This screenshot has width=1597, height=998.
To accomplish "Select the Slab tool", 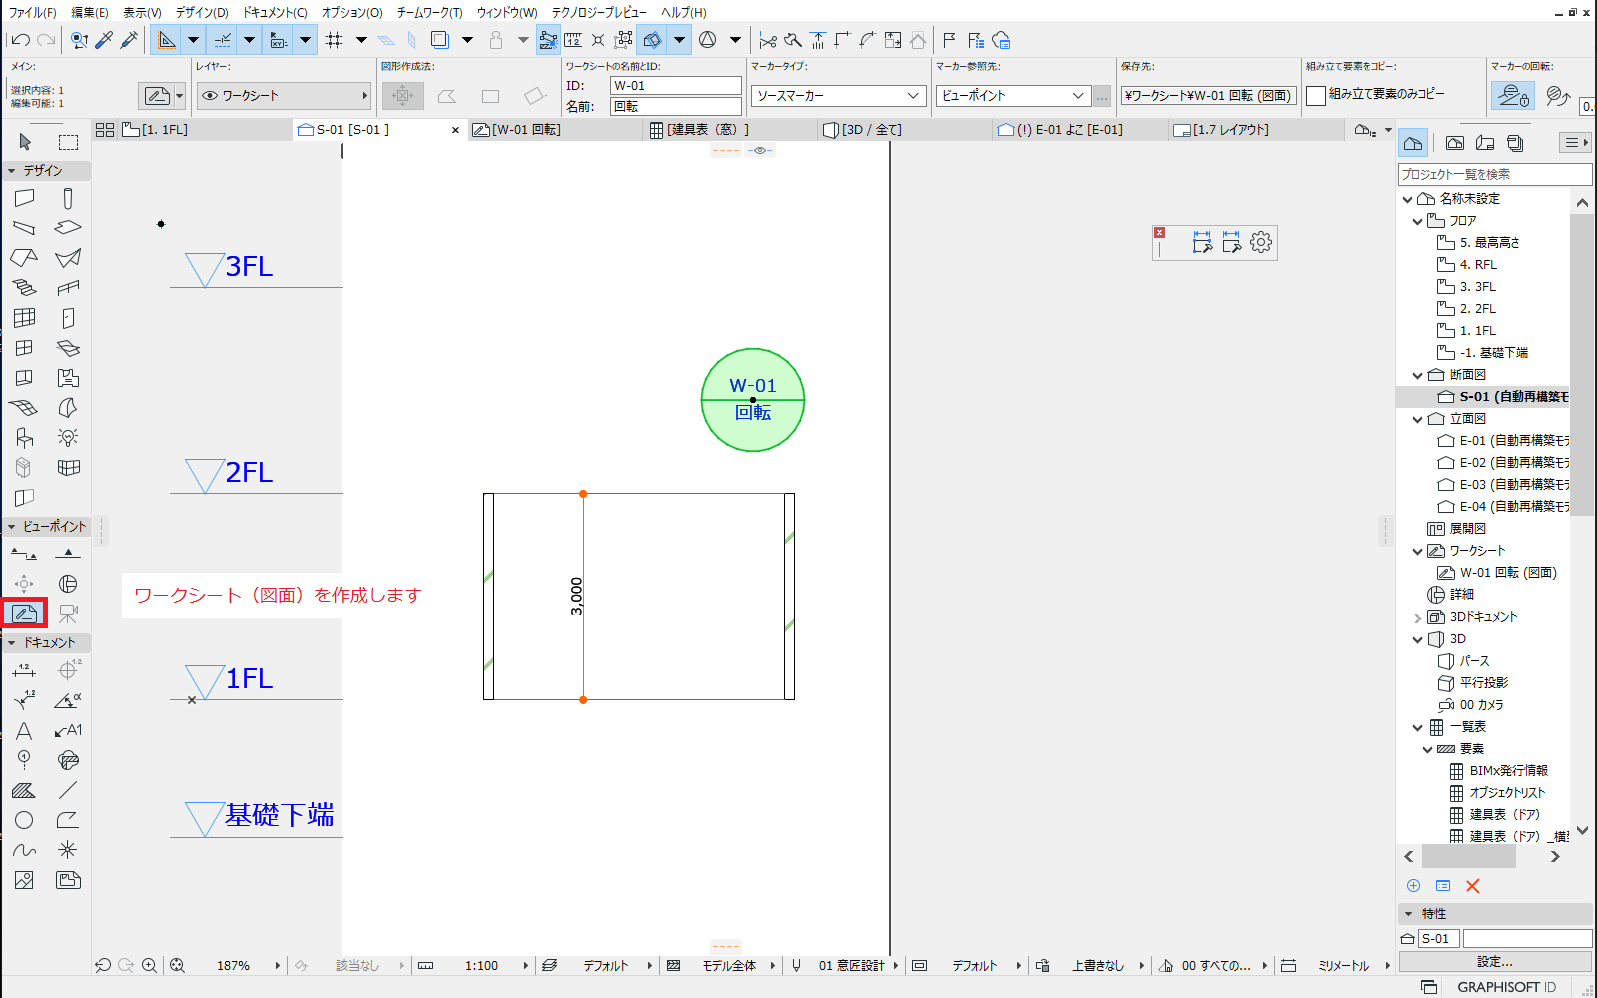I will click(x=68, y=228).
